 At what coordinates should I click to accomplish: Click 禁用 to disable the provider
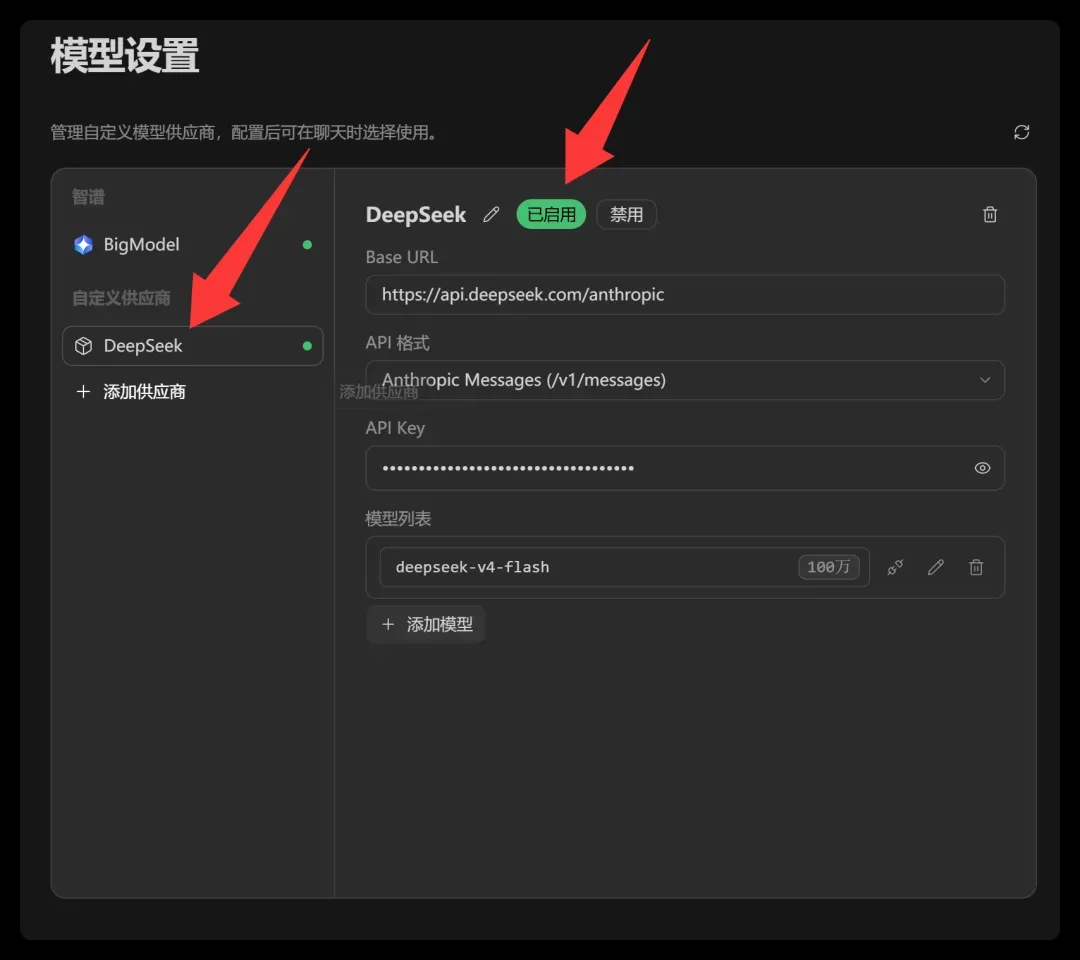coord(626,215)
